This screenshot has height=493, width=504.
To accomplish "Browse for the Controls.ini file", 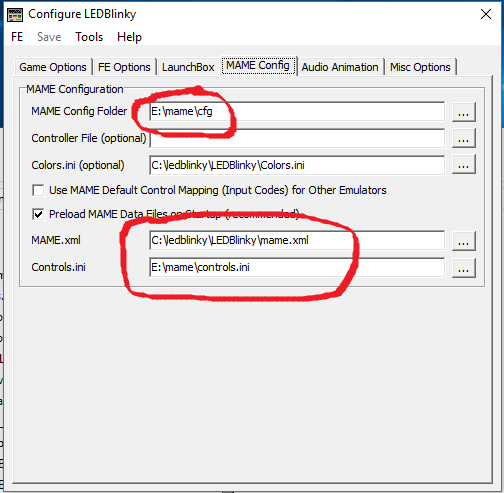I will (463, 268).
